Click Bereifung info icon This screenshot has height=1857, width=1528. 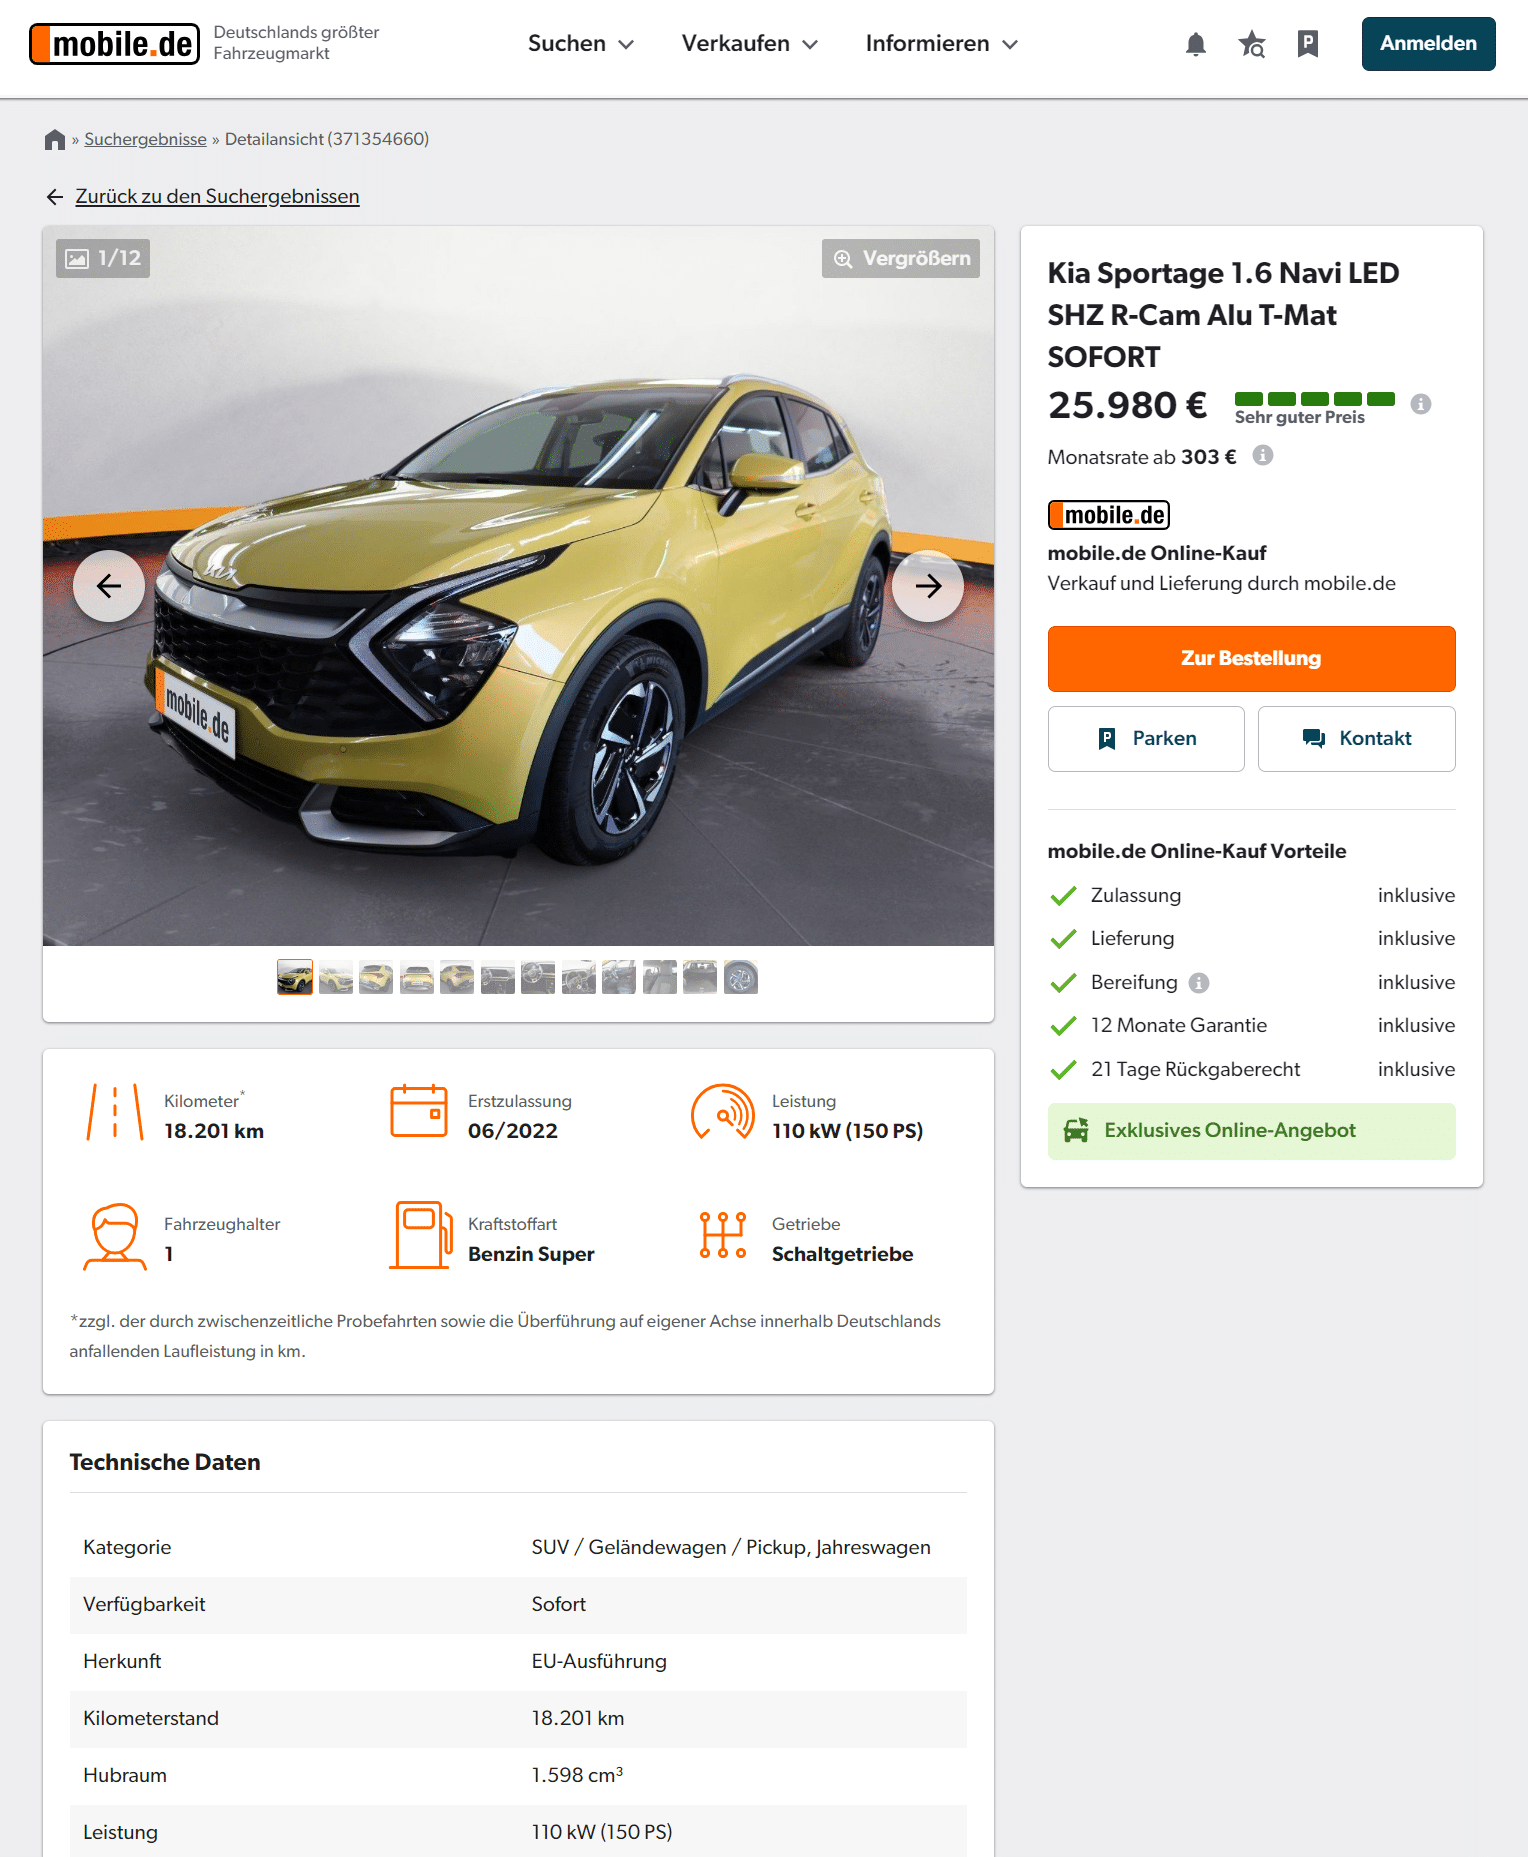pos(1199,983)
